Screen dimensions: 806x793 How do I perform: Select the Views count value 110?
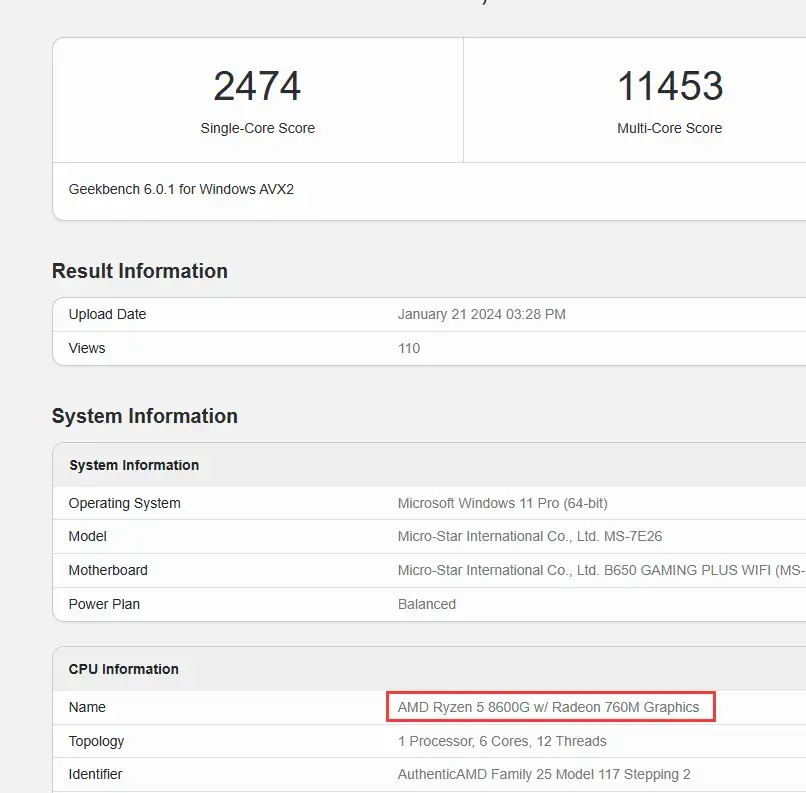(409, 348)
